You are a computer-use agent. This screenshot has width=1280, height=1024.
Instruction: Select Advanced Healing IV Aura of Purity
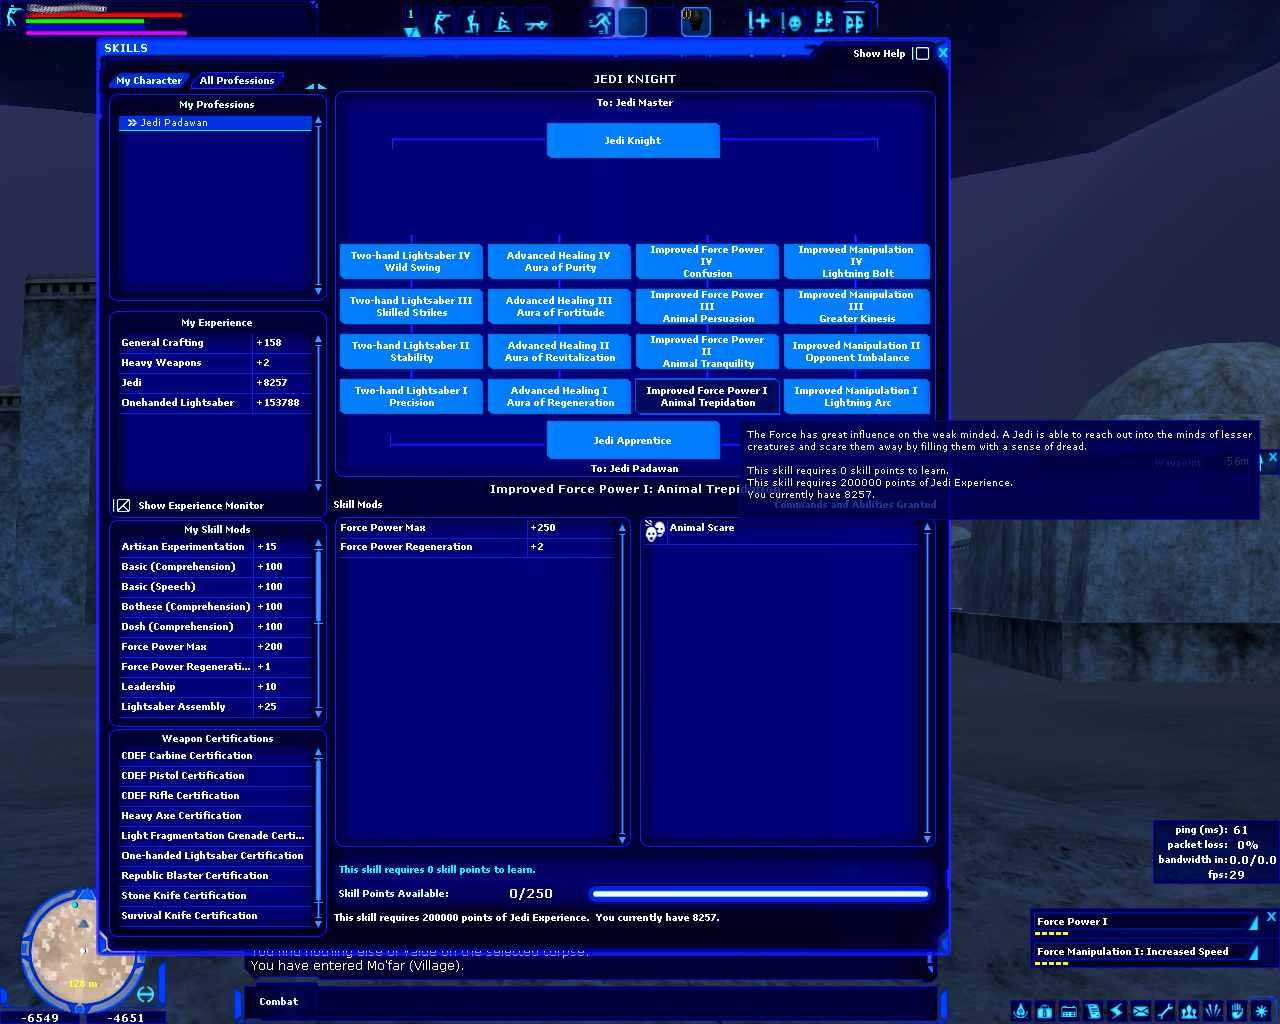(559, 262)
